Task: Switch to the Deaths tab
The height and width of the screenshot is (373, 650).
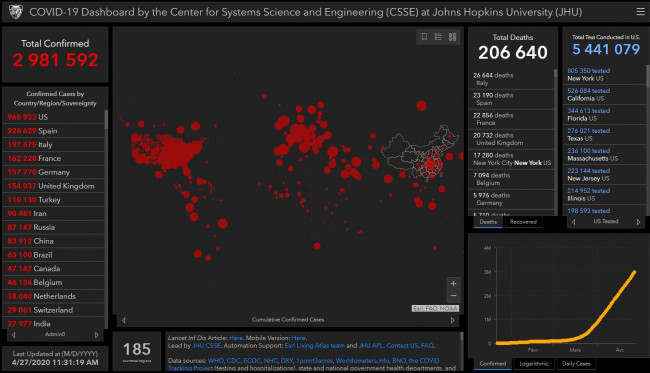Action: click(488, 222)
